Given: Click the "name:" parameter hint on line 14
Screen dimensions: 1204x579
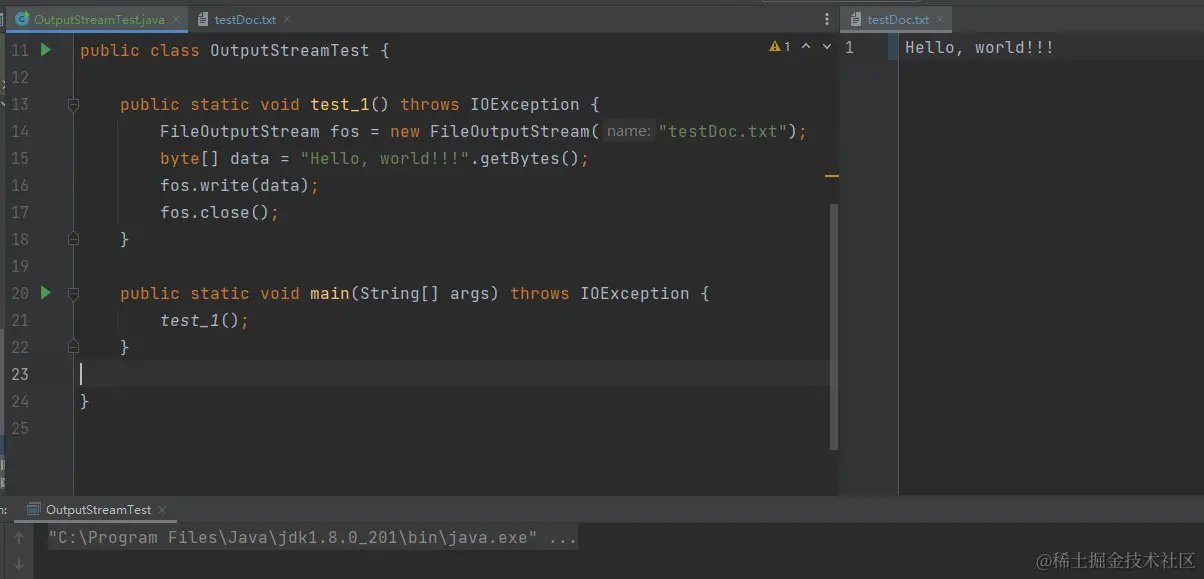Looking at the screenshot, I should [629, 131].
